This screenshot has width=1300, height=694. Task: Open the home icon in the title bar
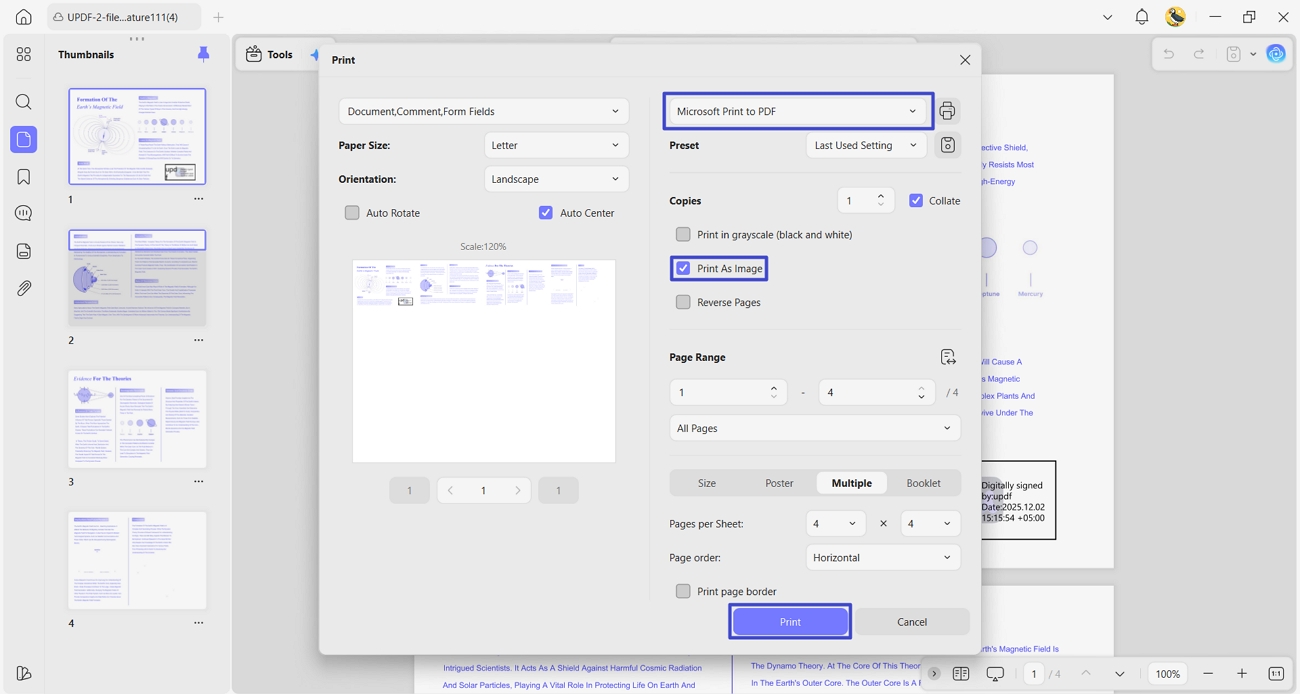[x=24, y=17]
